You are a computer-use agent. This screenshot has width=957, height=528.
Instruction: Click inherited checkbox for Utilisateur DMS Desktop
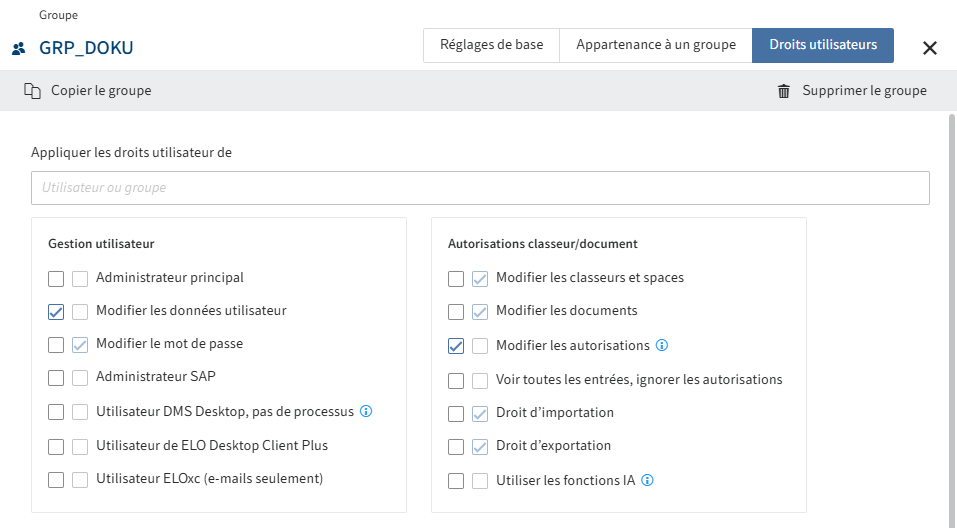pos(80,412)
